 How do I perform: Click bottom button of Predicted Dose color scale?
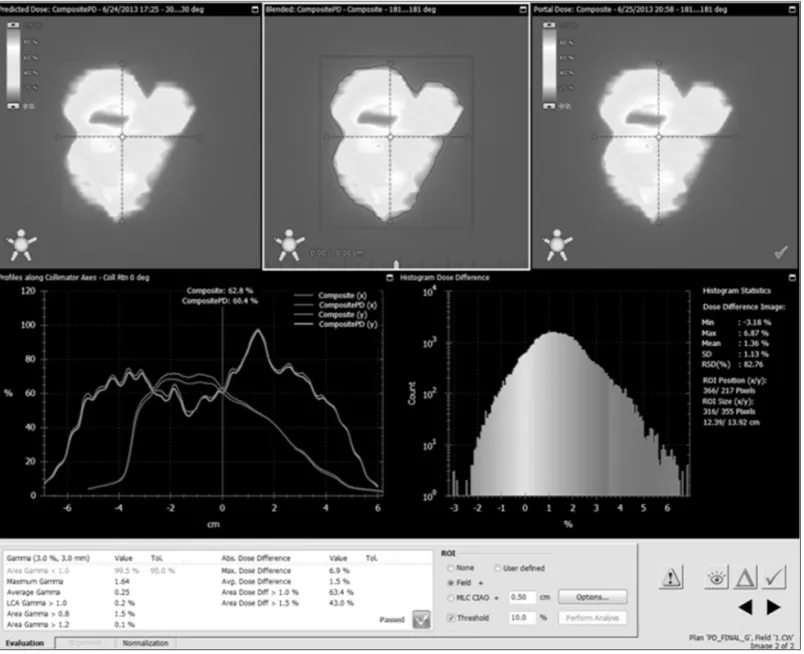click(14, 106)
